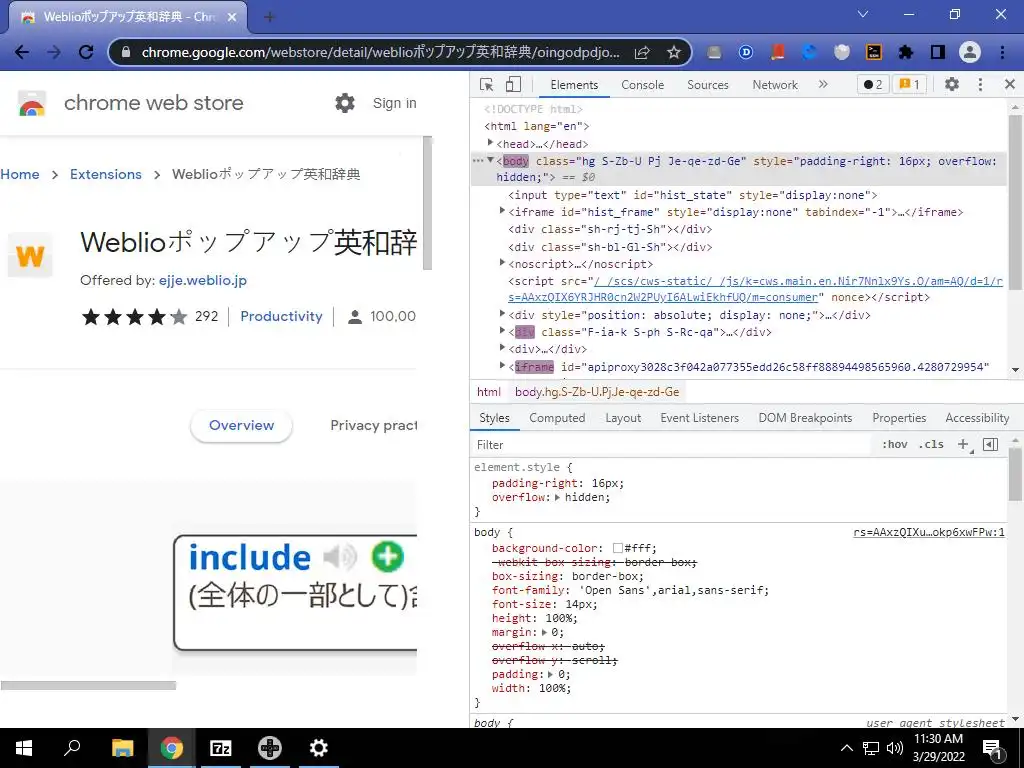Open 7-Zip from the taskbar

221,748
